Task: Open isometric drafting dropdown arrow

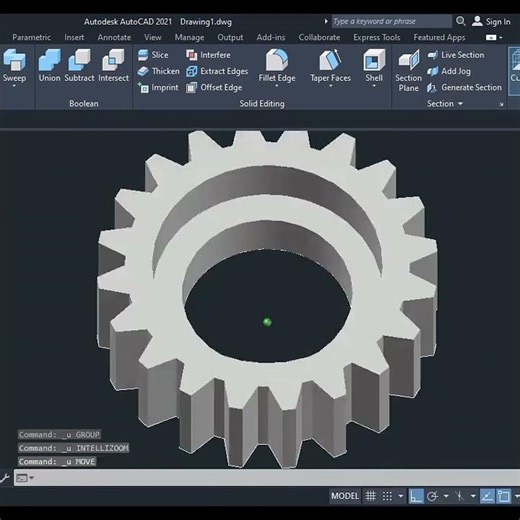Action: [473, 496]
